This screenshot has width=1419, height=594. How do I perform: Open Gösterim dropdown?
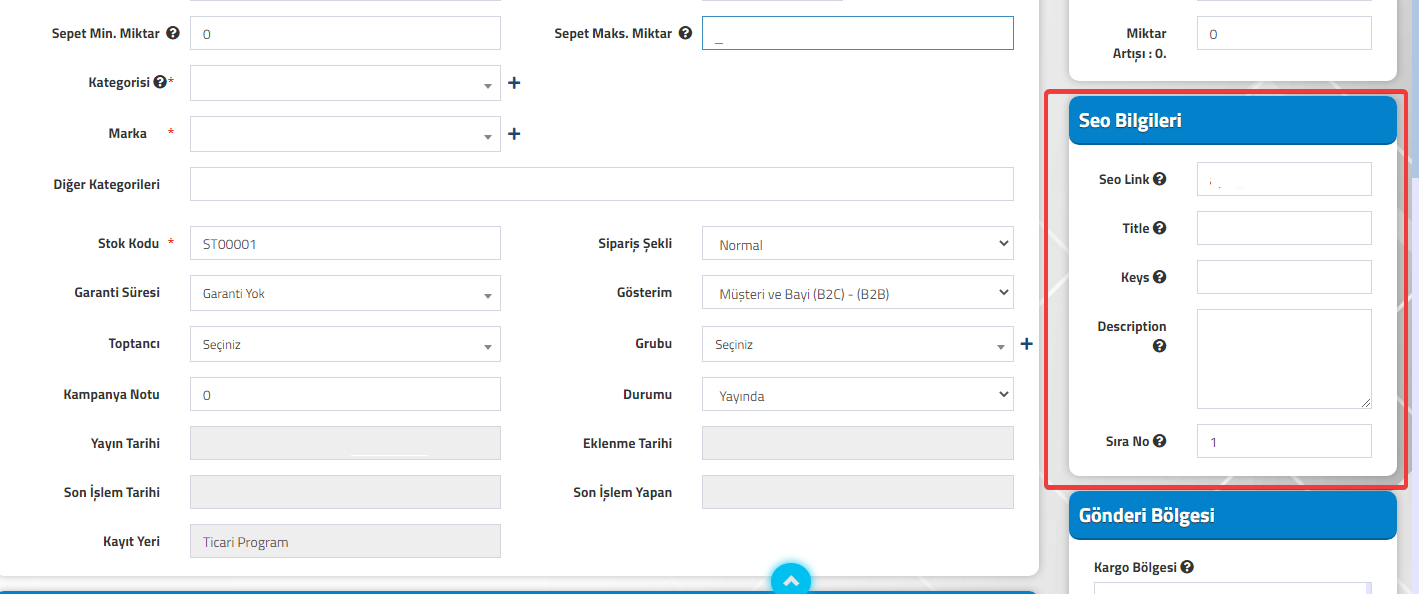(x=857, y=293)
